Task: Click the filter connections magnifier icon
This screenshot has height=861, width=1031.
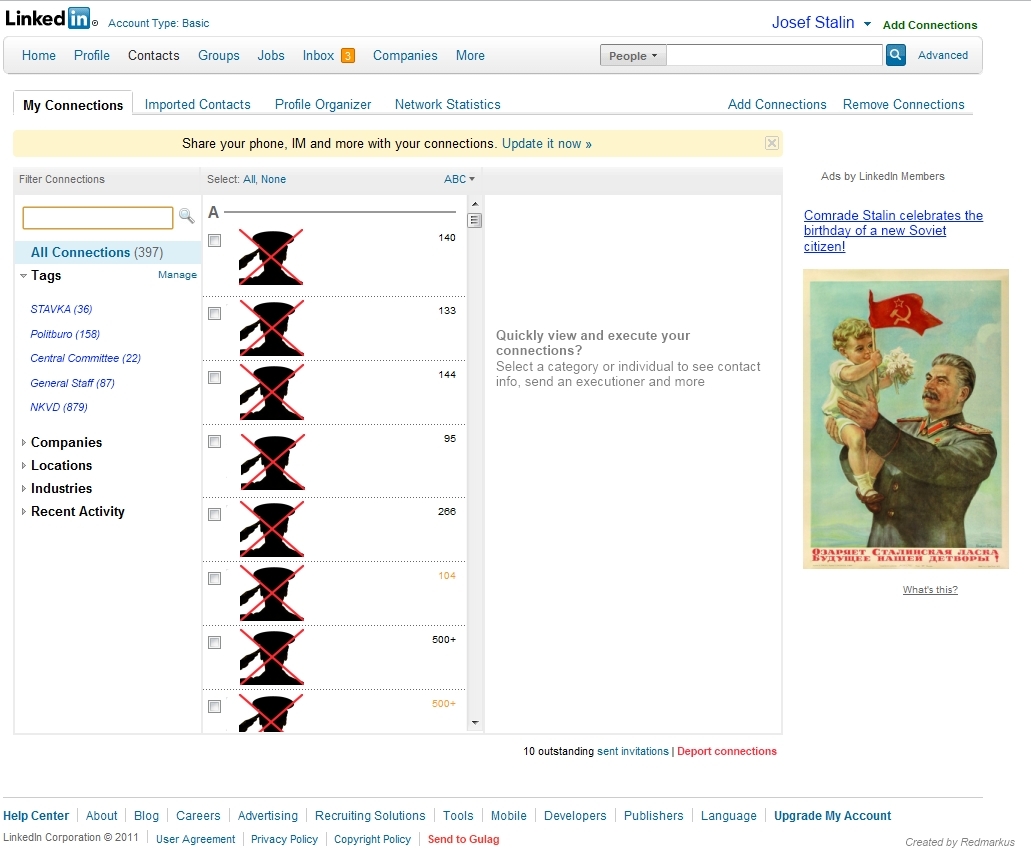Action: [187, 216]
